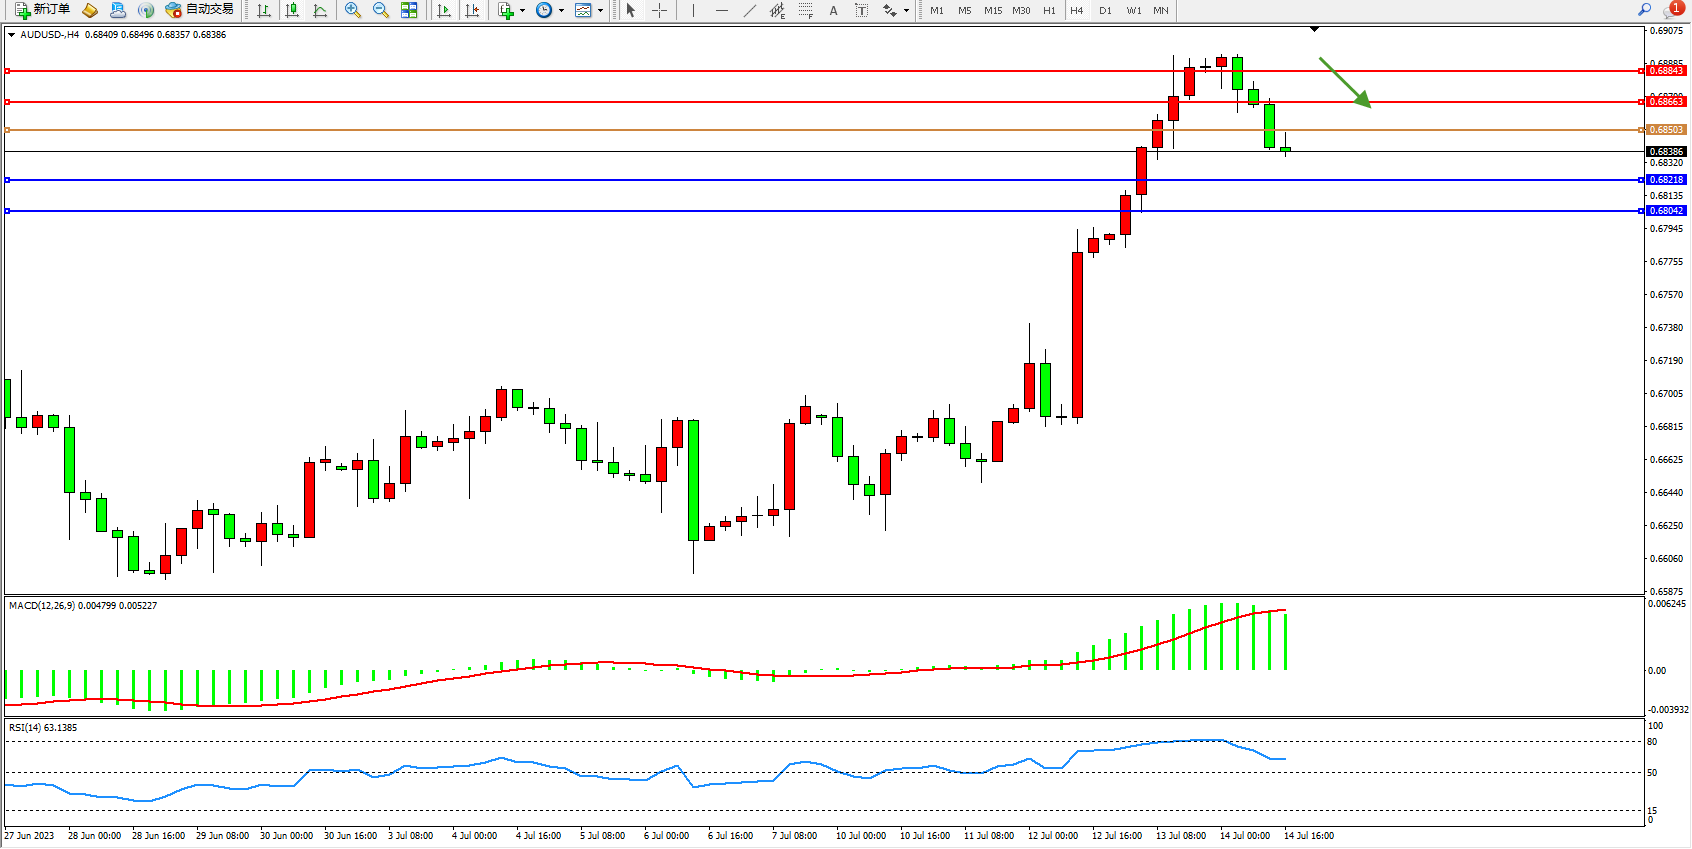Image resolution: width=1692 pixels, height=849 pixels.
Task: Open the indicators list dropdown arrow
Action: (x=522, y=11)
